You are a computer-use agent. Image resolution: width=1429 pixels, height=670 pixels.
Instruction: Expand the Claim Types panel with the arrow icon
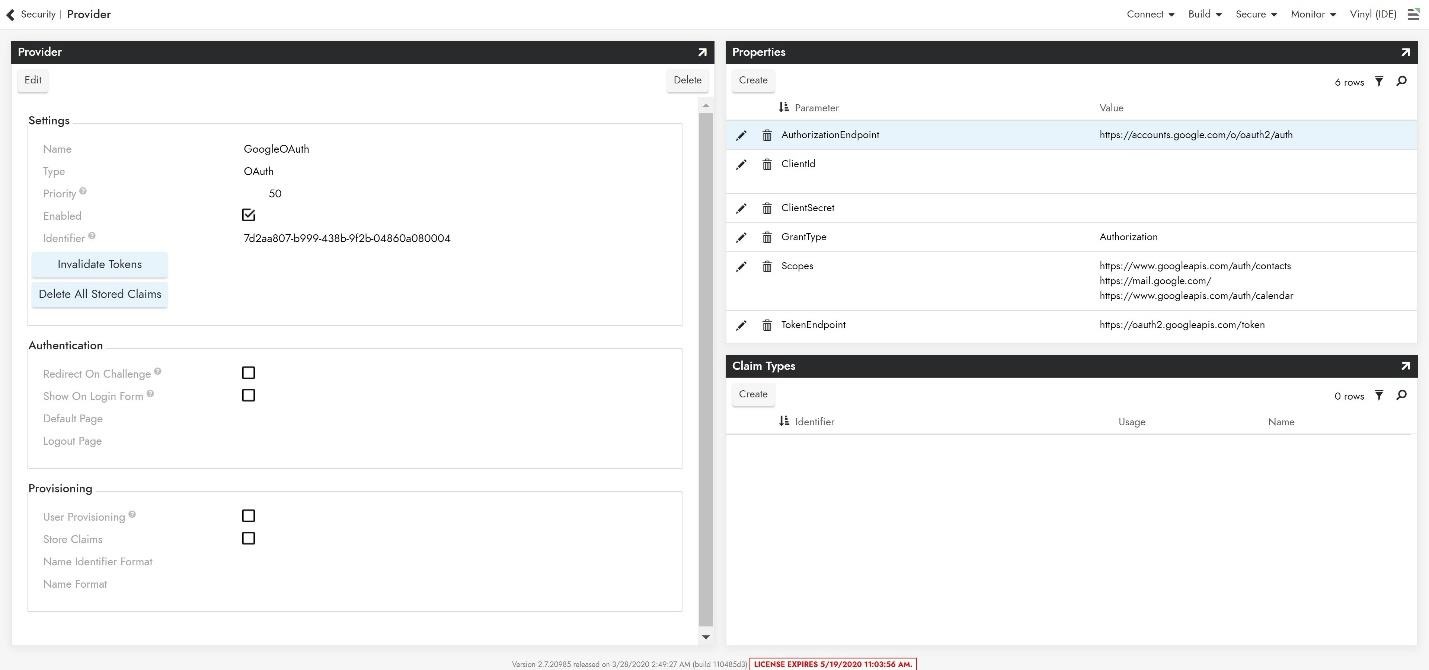pos(1405,367)
